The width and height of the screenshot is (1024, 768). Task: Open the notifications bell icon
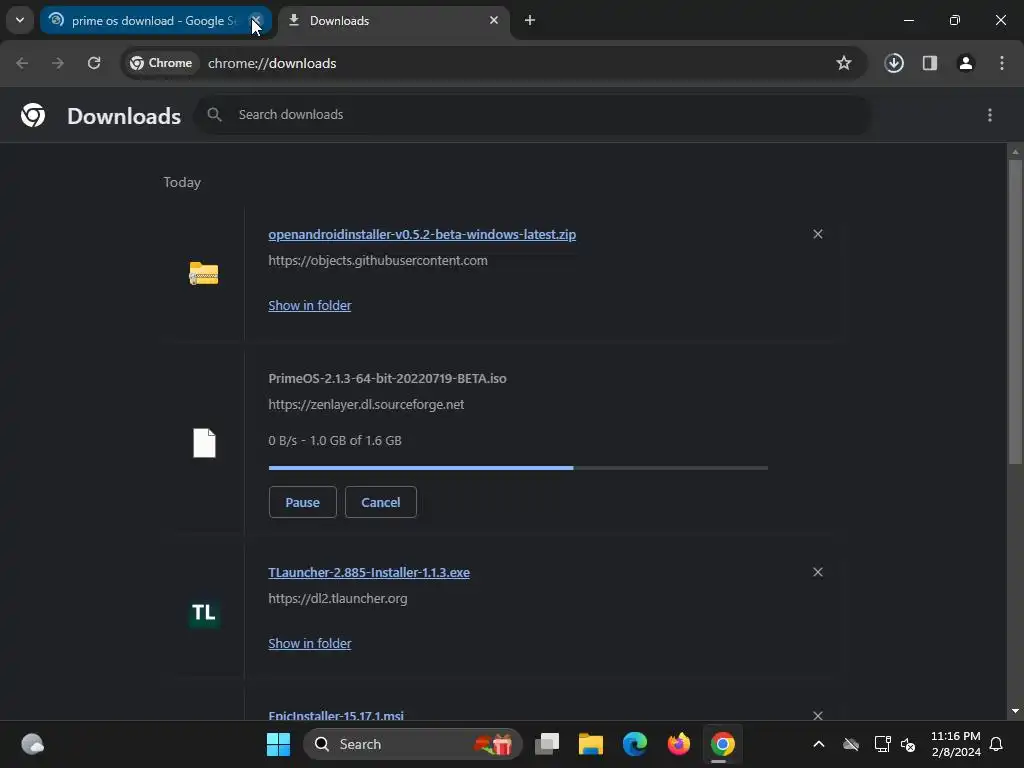pyautogui.click(x=996, y=744)
